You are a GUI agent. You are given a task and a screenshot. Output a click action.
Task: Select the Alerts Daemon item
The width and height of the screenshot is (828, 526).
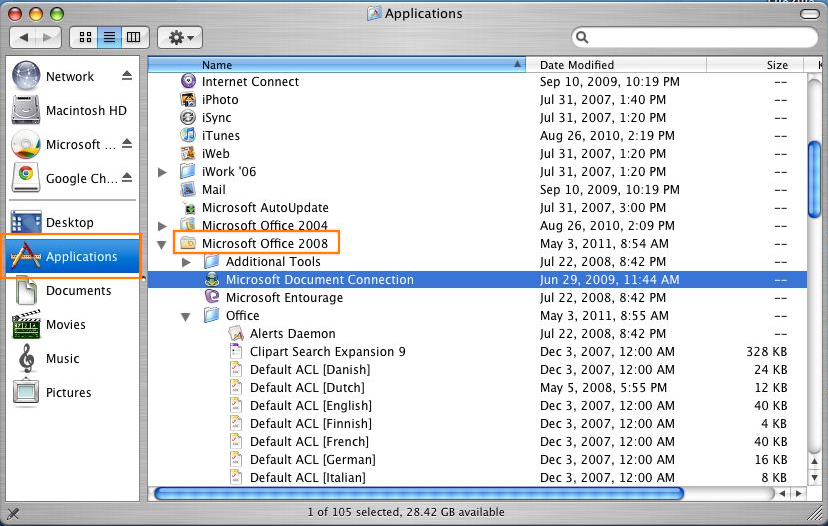(282, 333)
